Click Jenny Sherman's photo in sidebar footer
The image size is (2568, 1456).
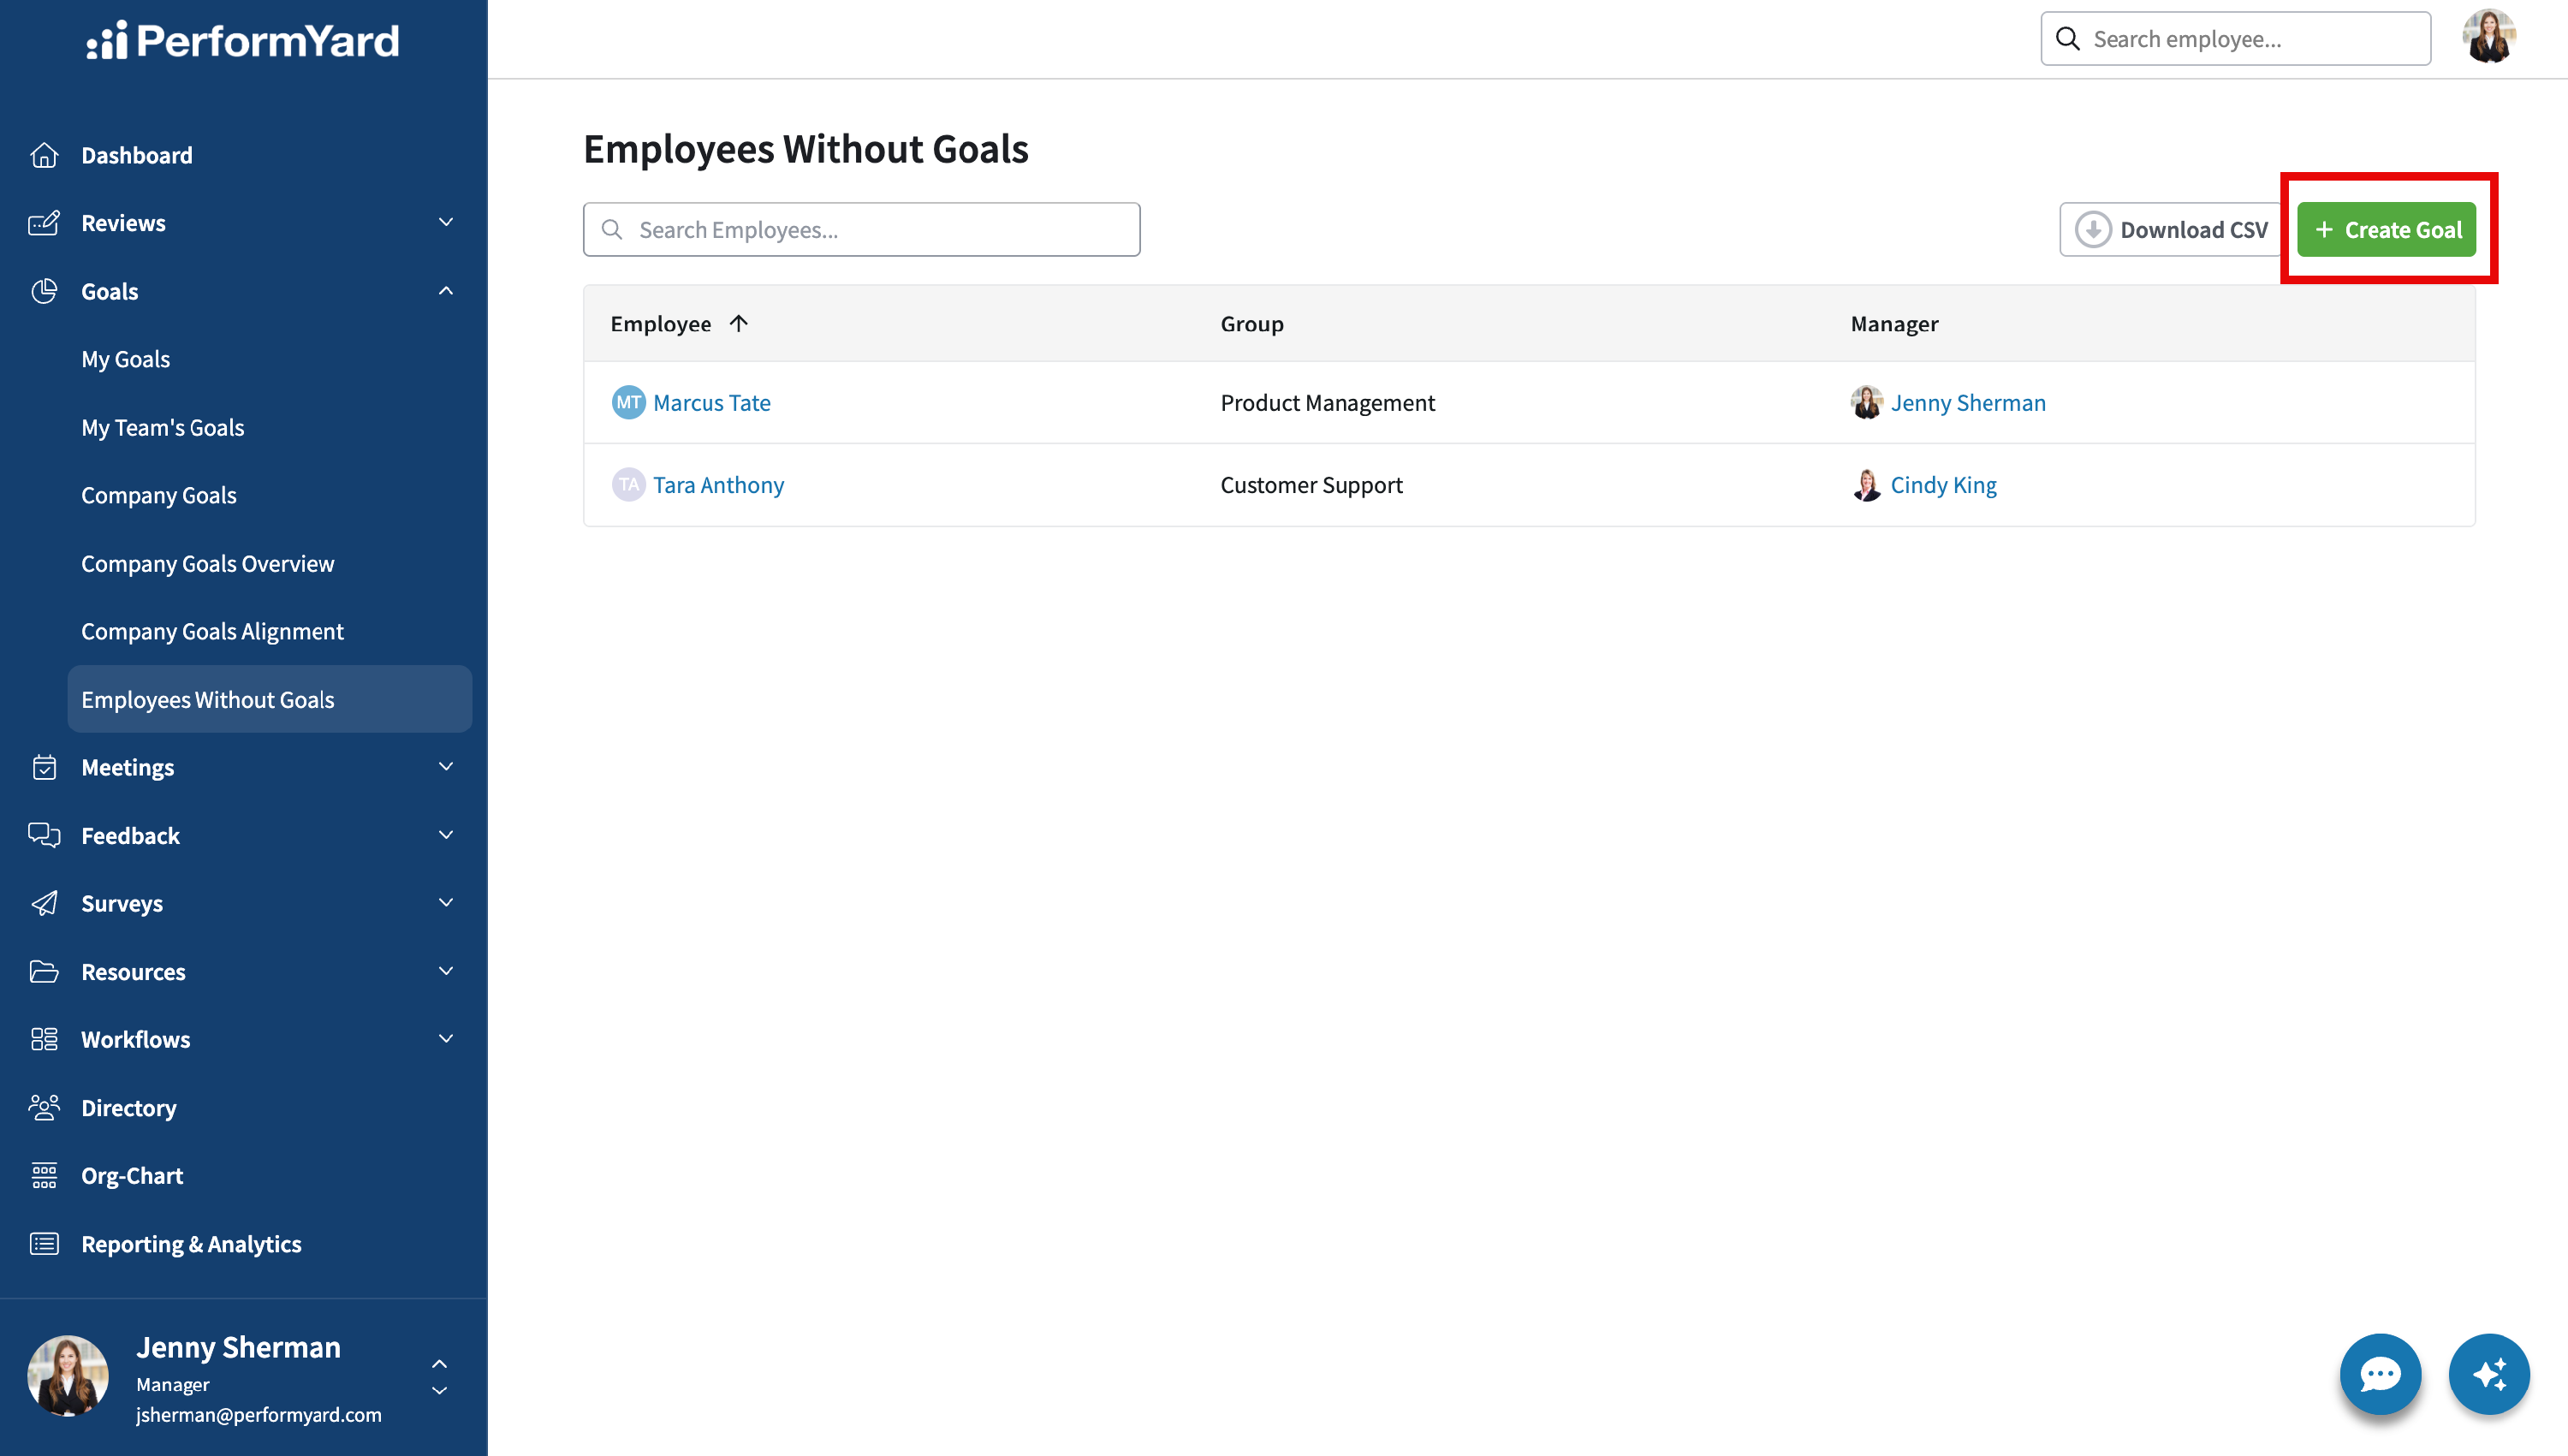[67, 1375]
